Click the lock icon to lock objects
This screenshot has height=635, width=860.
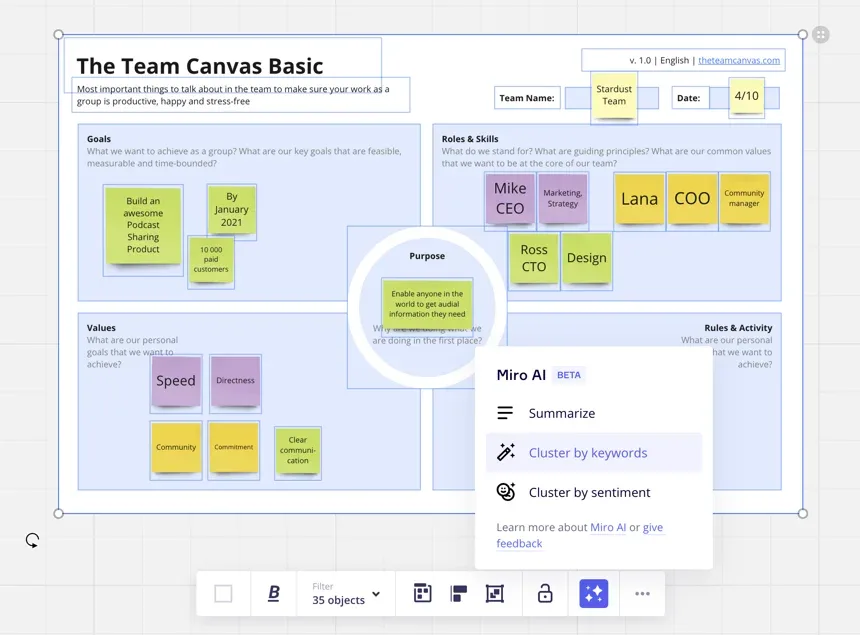pos(544,593)
